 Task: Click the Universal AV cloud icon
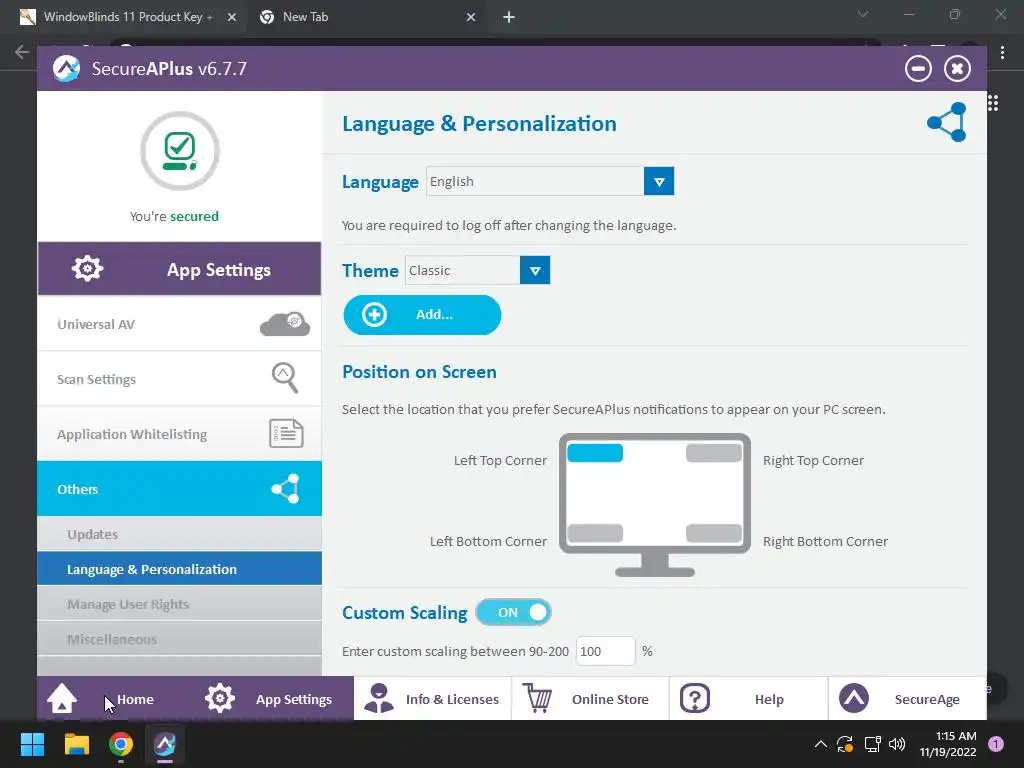tap(285, 324)
